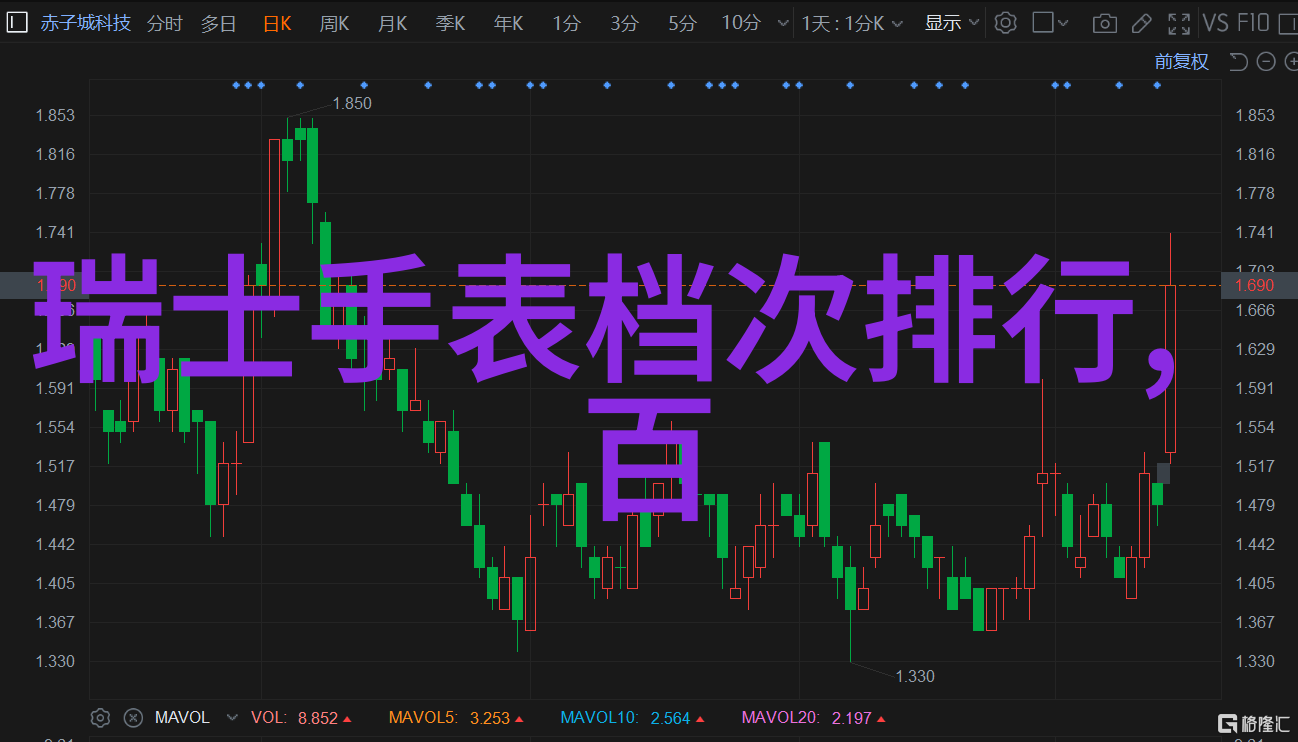Open the 1天:1分K dropdown
Viewport: 1298px width, 742px height.
[x=852, y=23]
